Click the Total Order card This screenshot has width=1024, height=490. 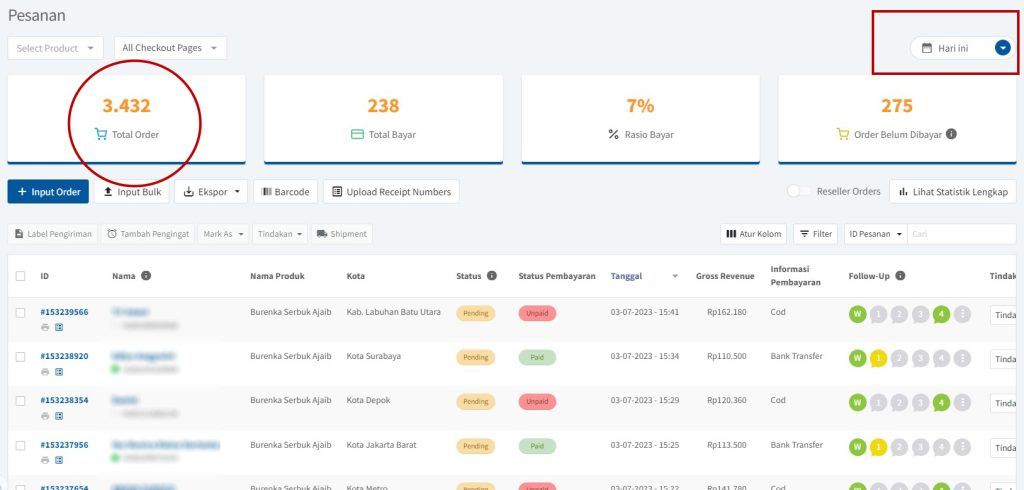tap(127, 118)
